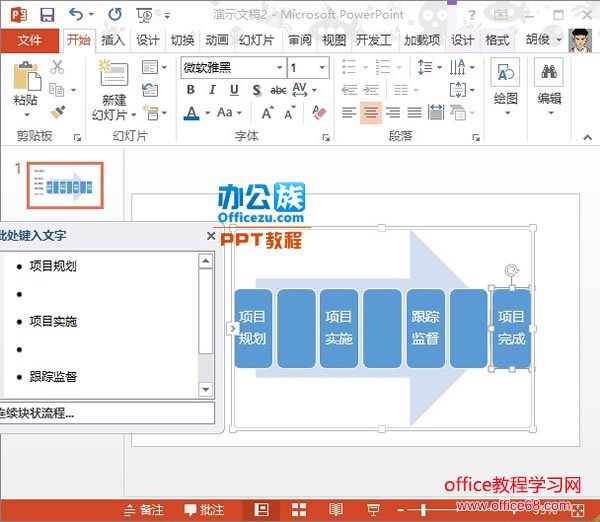Switch to Slide Sorter view in status bar
The image size is (600, 522).
pos(298,510)
